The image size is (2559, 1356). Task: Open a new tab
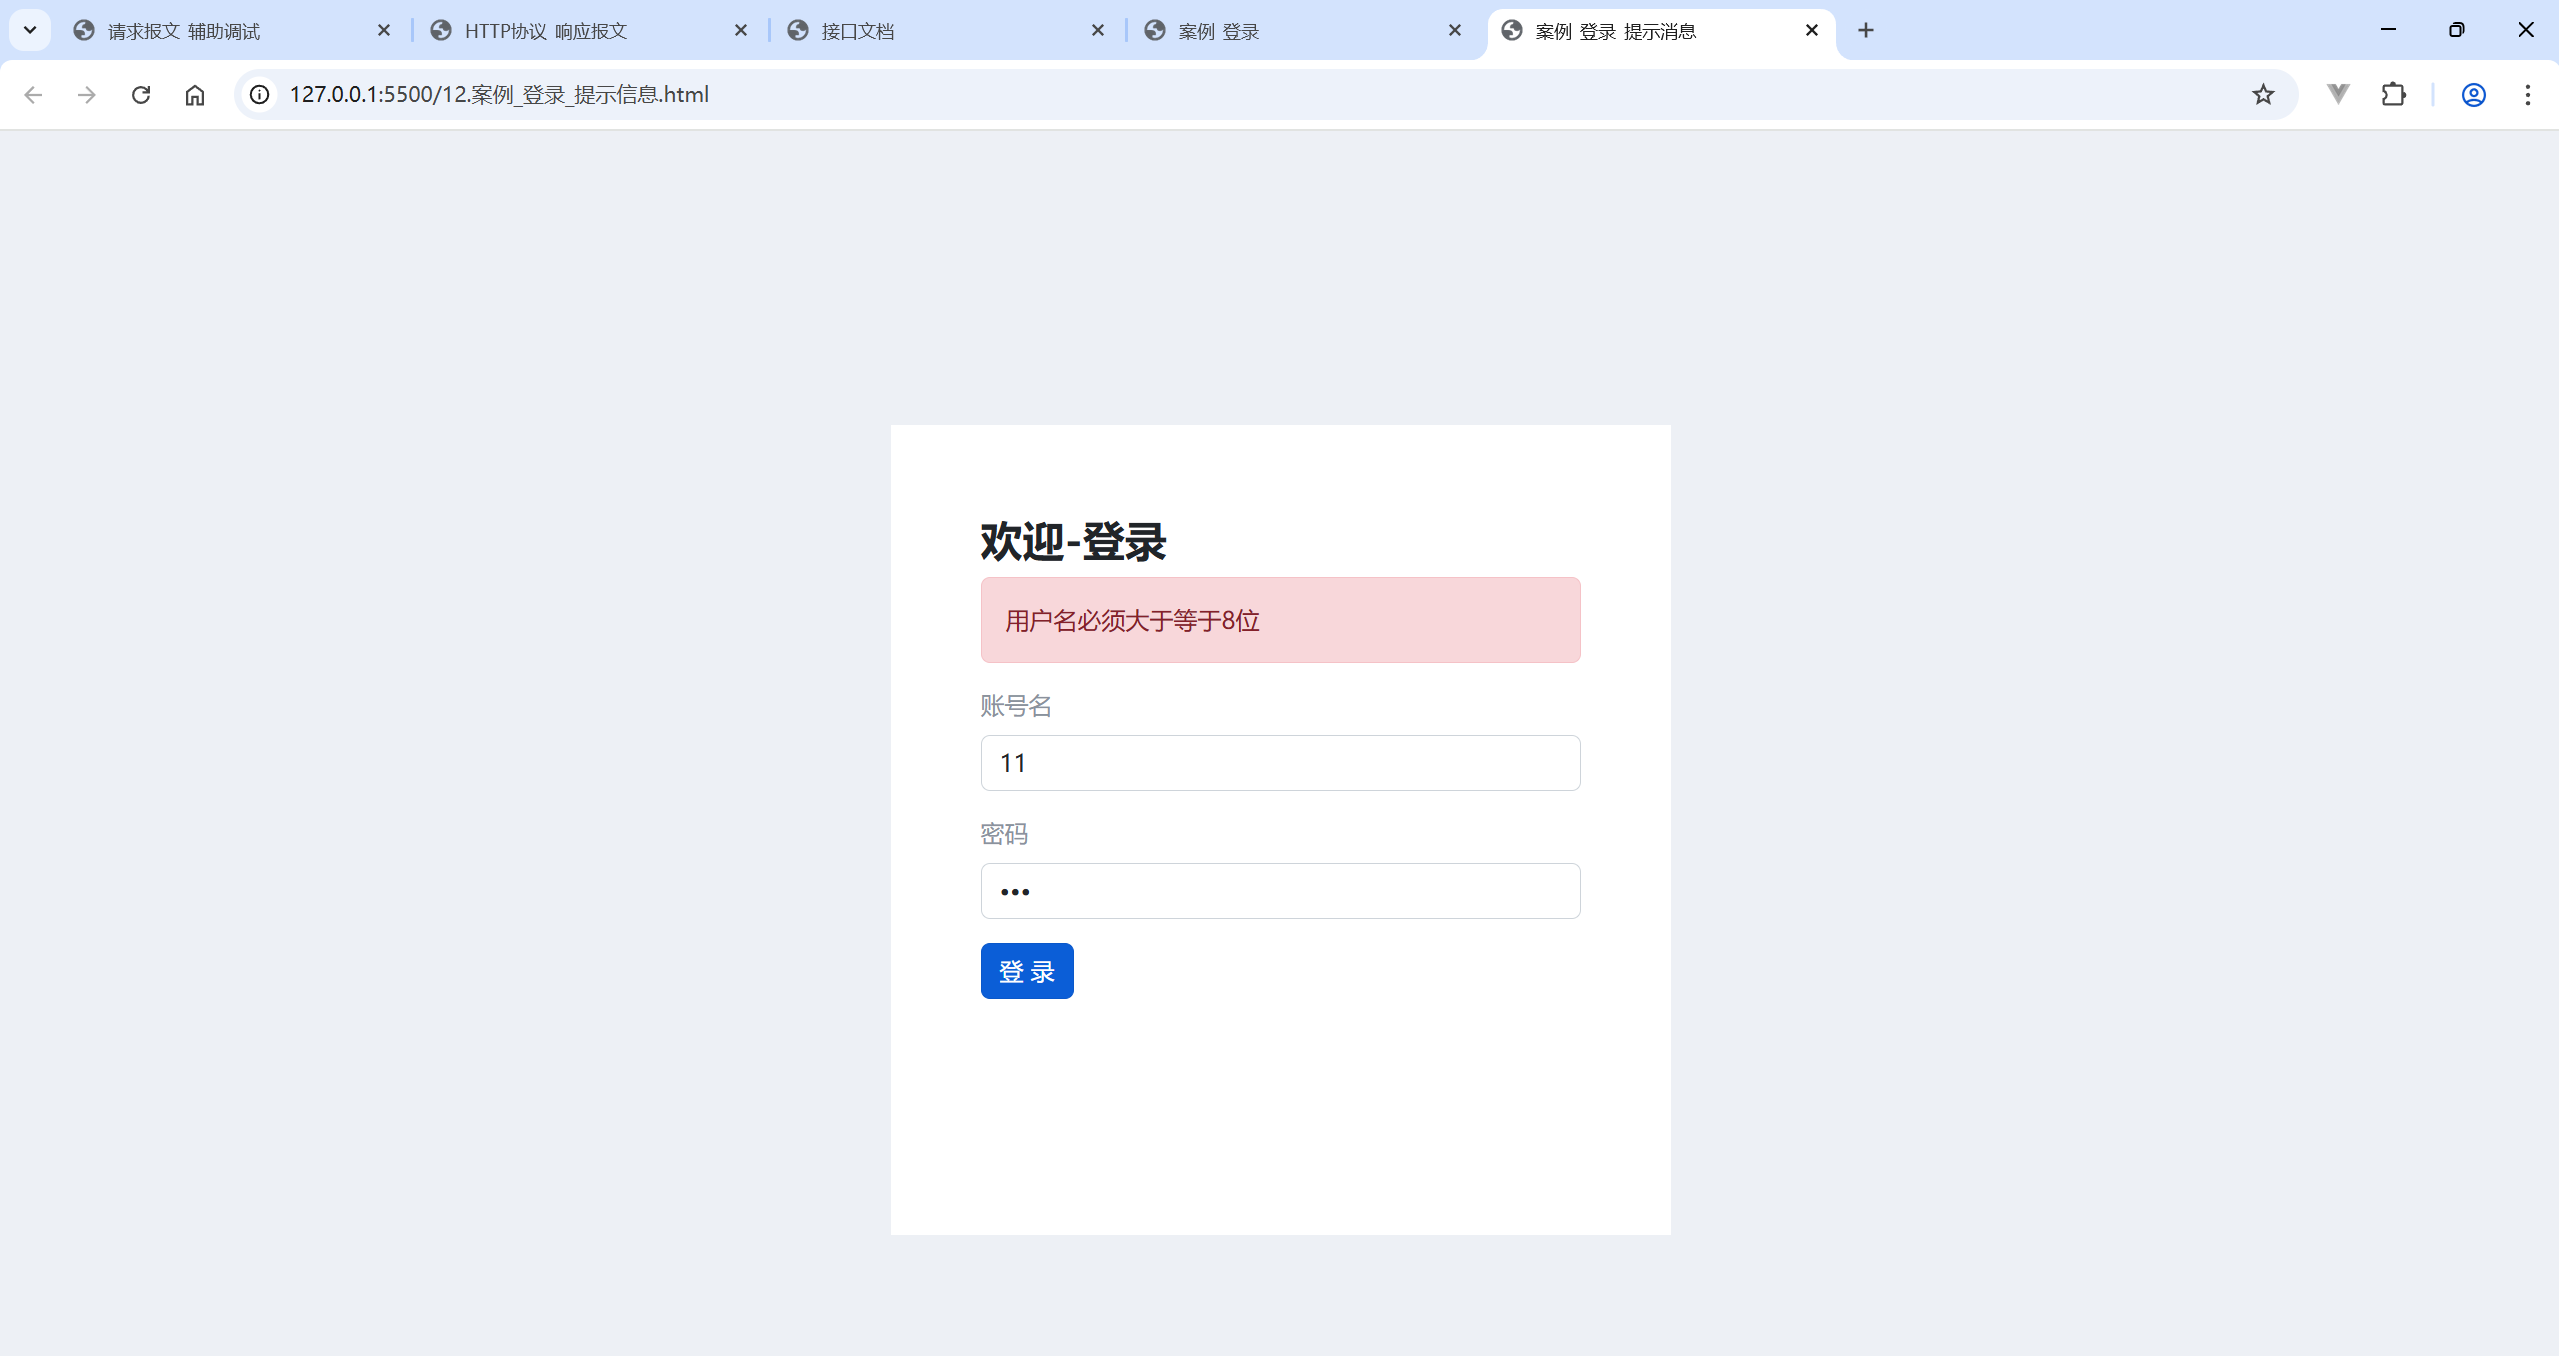click(1866, 30)
